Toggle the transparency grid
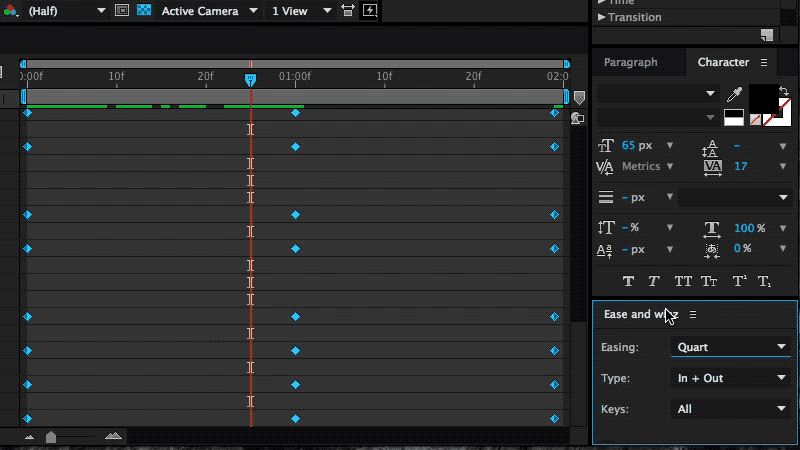Screen dimensions: 800x450 click(x=144, y=10)
